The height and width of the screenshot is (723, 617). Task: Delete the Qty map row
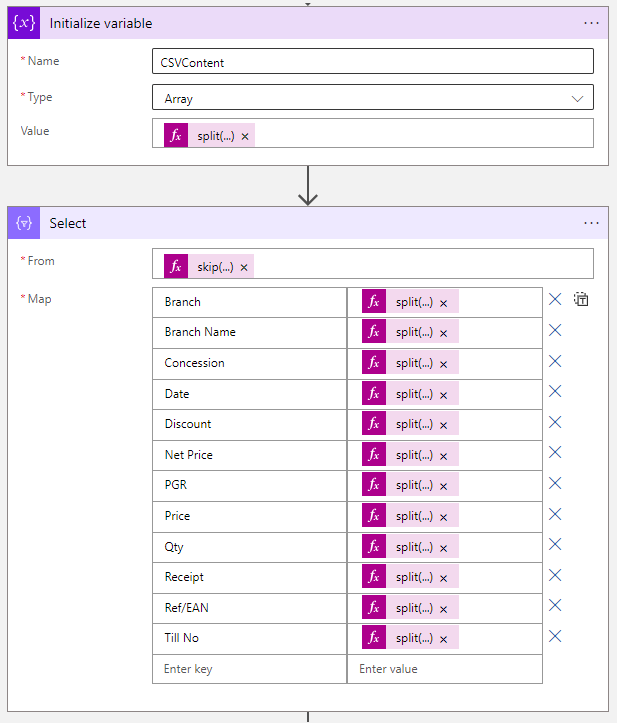point(555,545)
